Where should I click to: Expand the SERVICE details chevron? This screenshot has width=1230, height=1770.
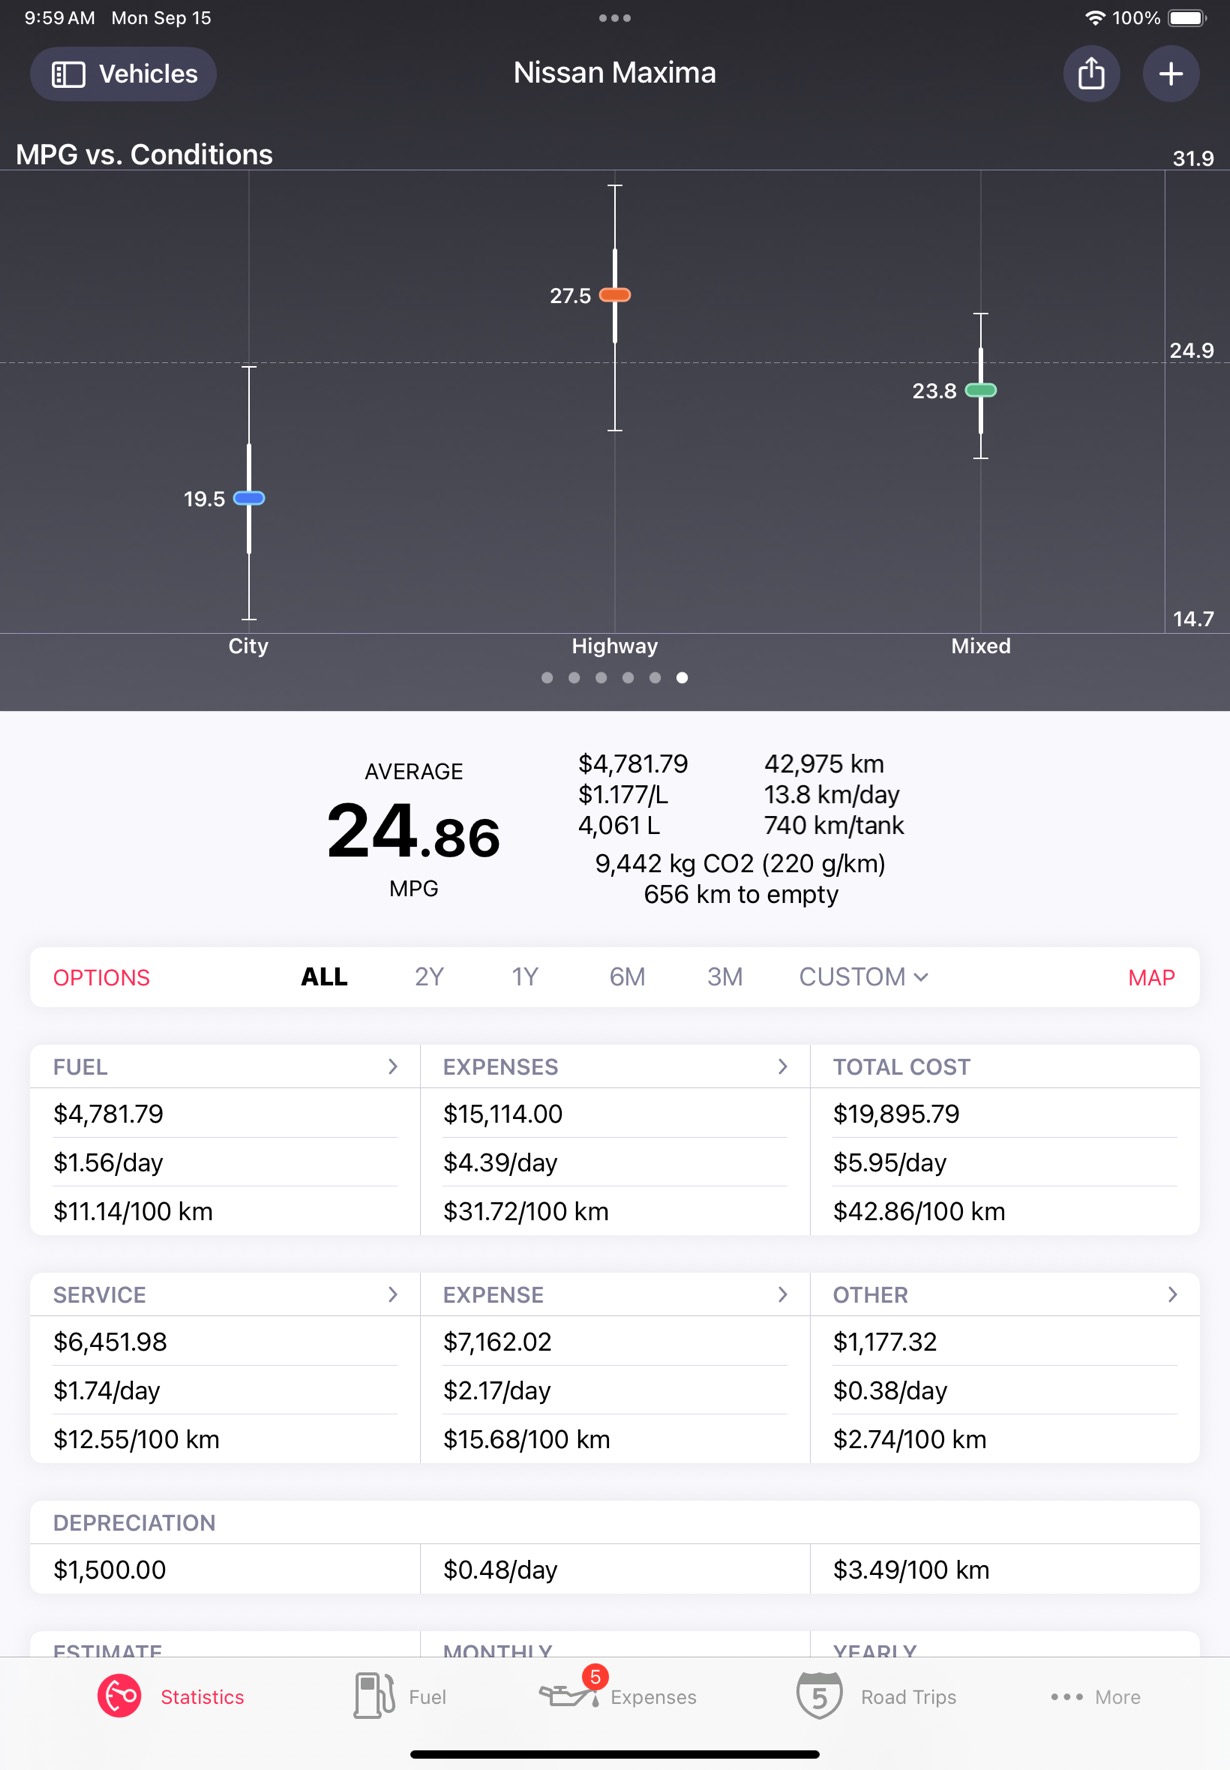coord(393,1295)
